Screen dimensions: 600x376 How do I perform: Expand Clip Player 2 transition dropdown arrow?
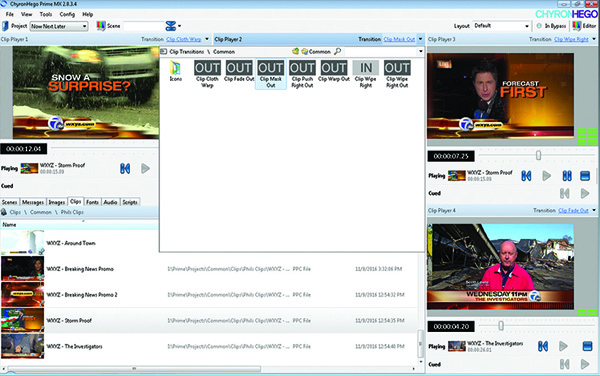421,39
